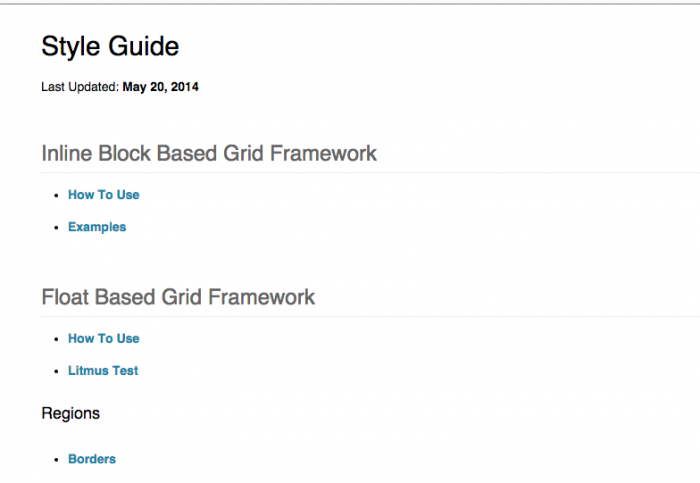Open How To Use under Inline Block framework
Viewport: 700px width, 483px height.
click(103, 195)
